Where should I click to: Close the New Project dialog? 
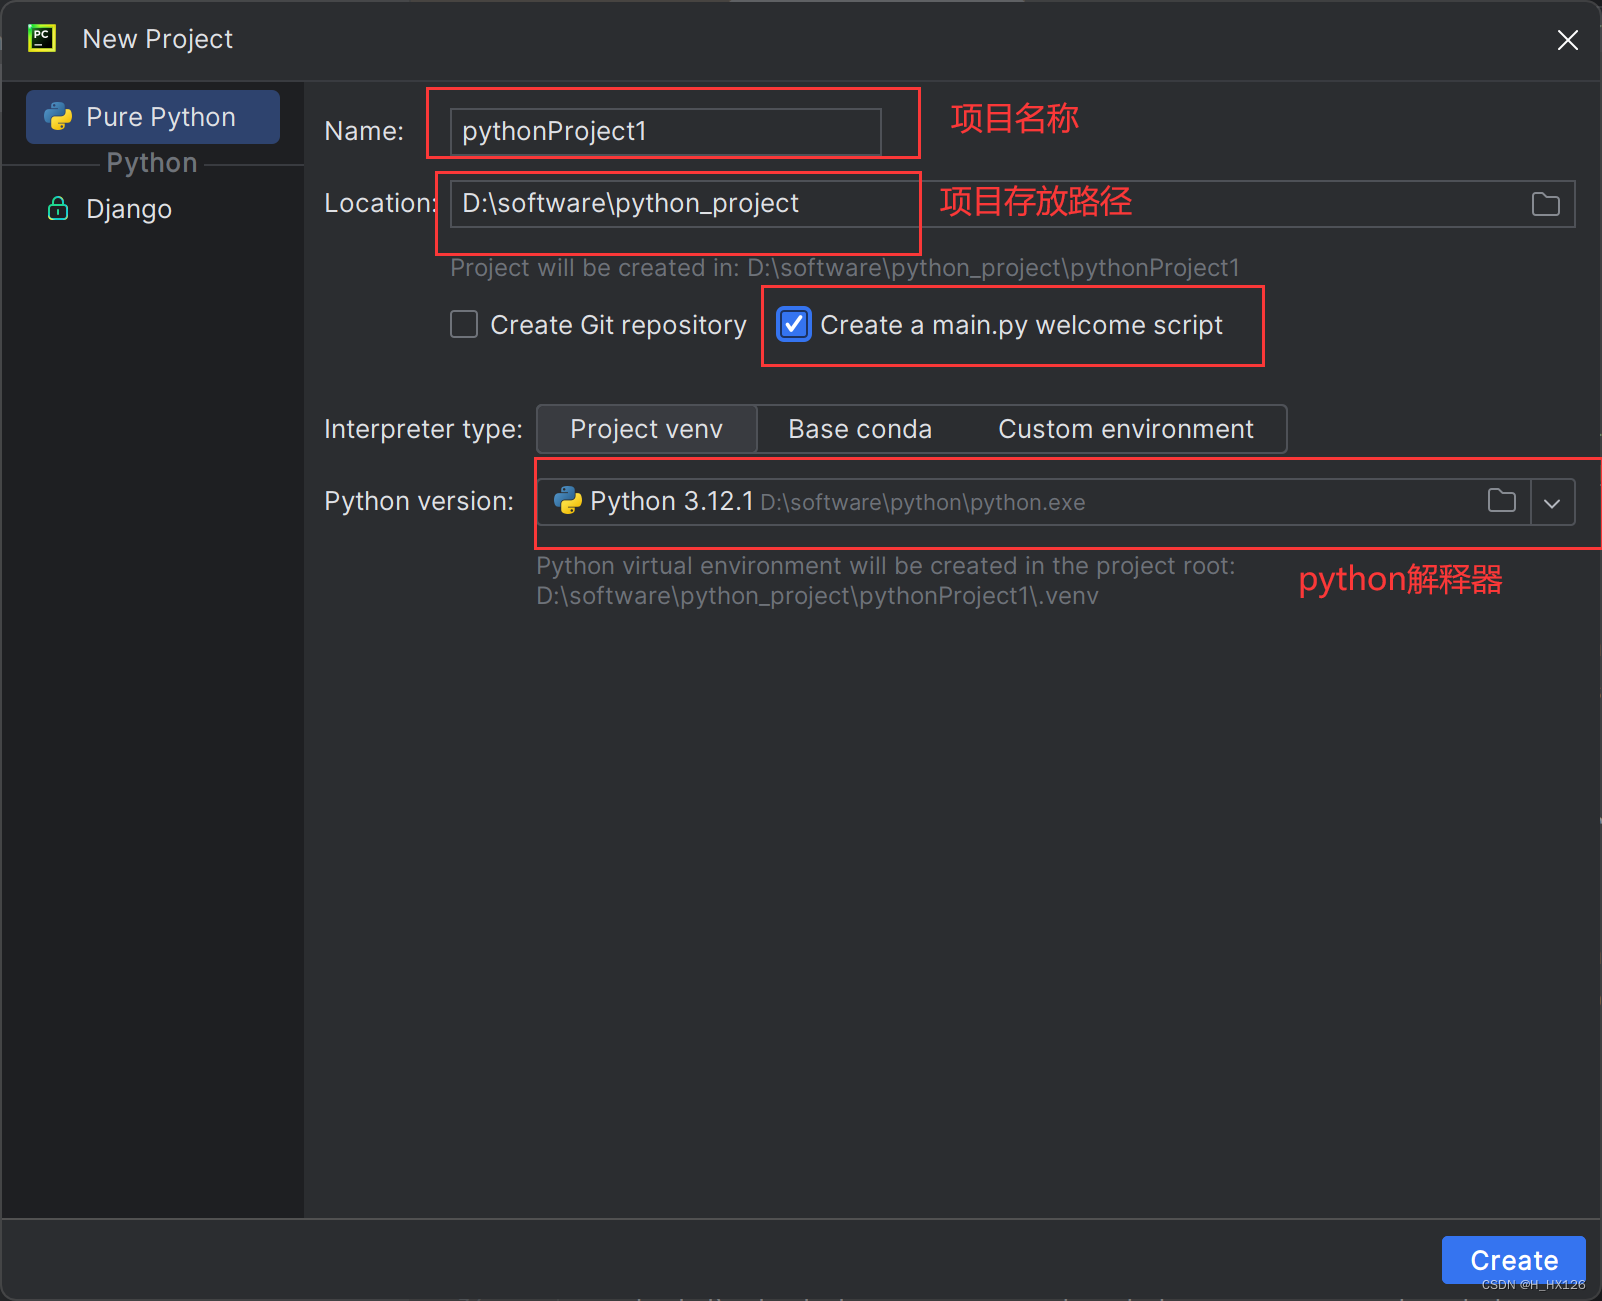pos(1567,40)
